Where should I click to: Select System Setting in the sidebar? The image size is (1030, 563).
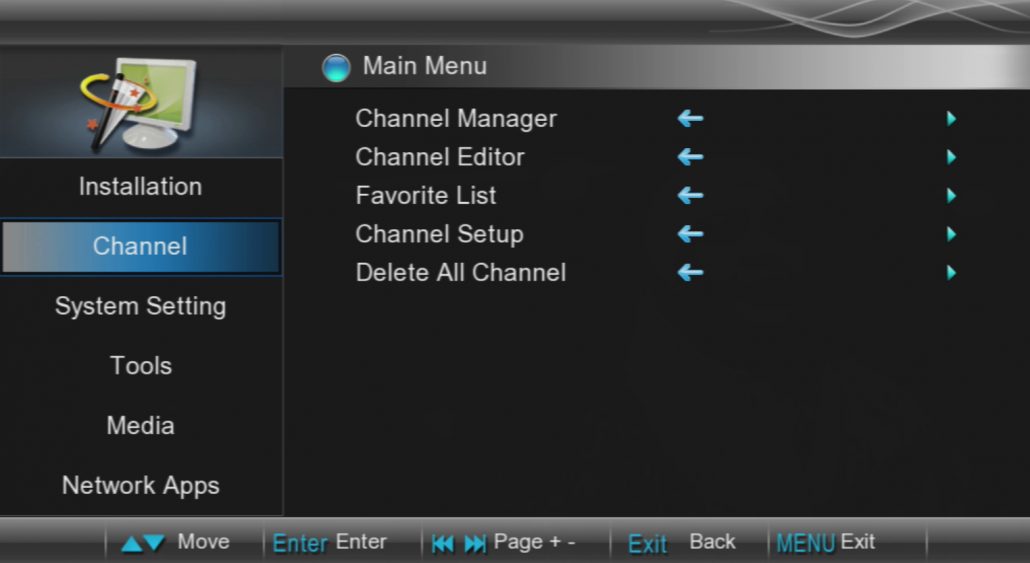140,306
